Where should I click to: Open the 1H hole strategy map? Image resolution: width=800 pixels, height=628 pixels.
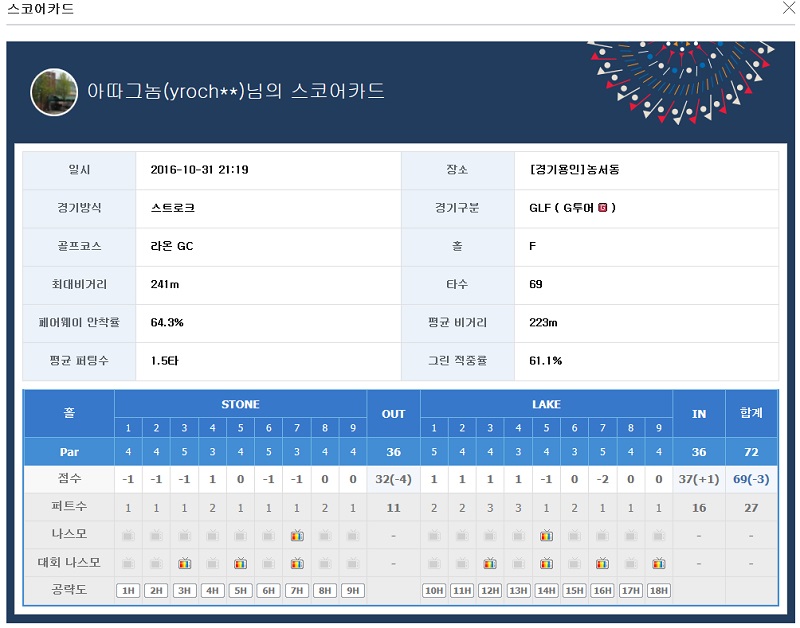pyautogui.click(x=128, y=590)
